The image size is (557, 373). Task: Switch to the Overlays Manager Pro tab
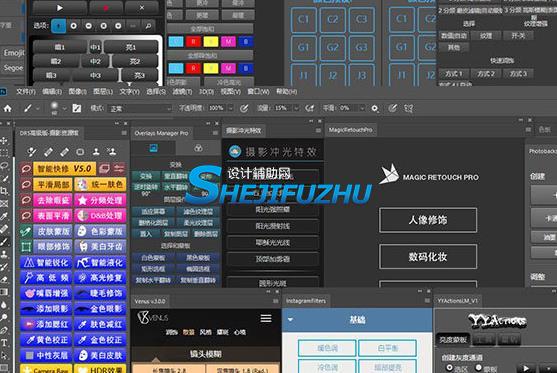(161, 133)
